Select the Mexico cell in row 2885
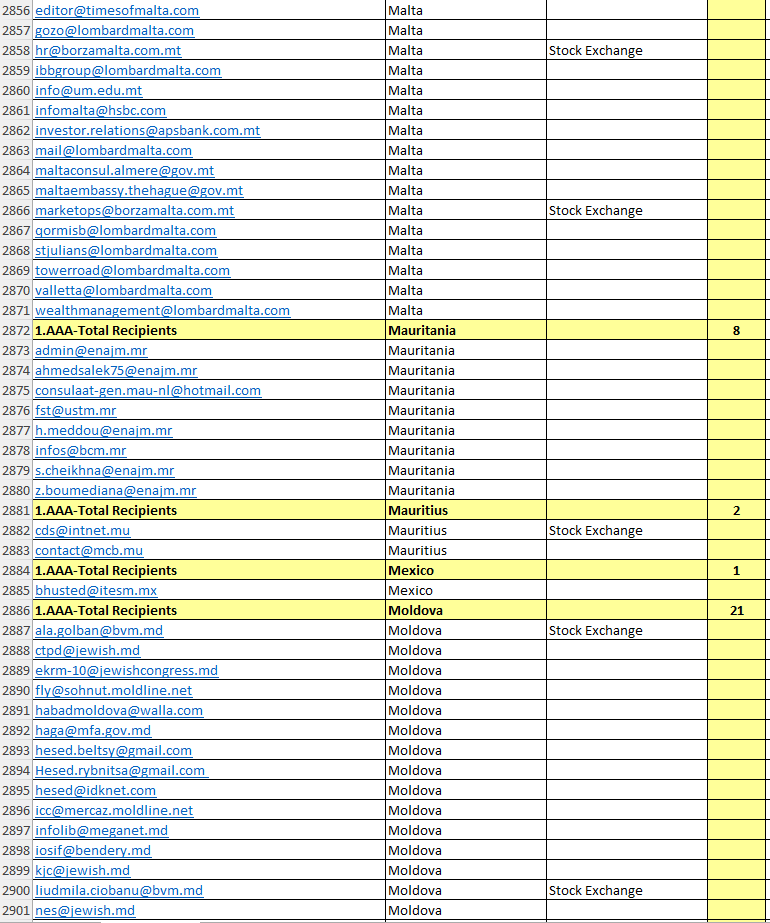770x923 pixels. (466, 591)
